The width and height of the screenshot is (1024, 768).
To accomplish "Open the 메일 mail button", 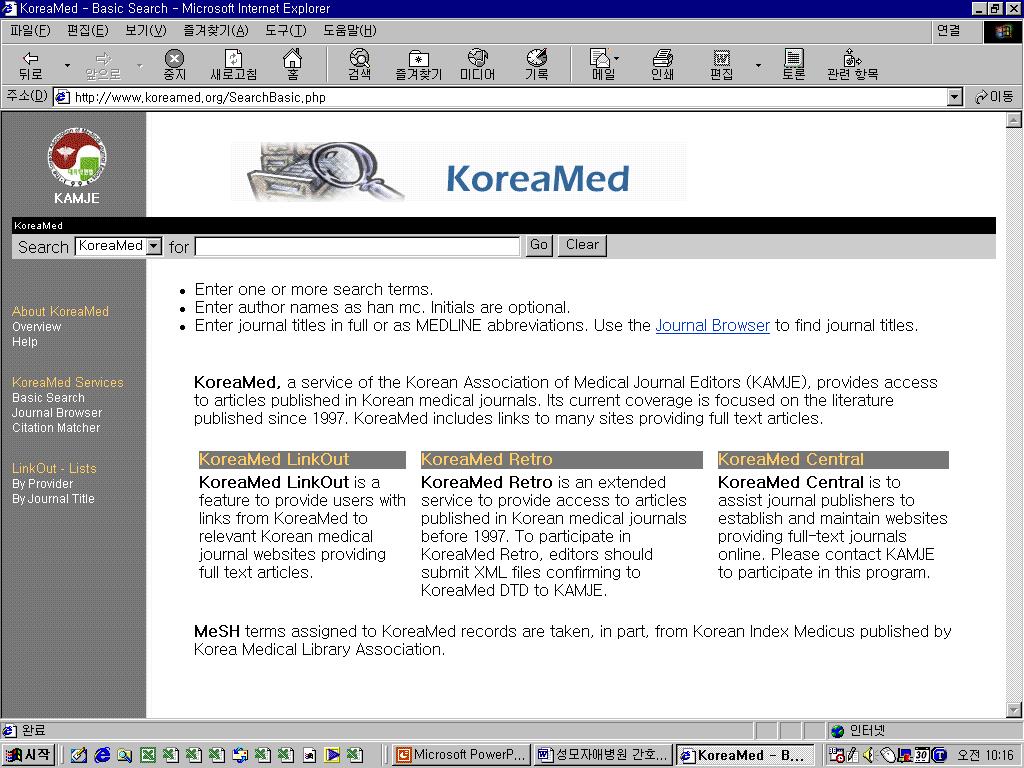I will 601,65.
